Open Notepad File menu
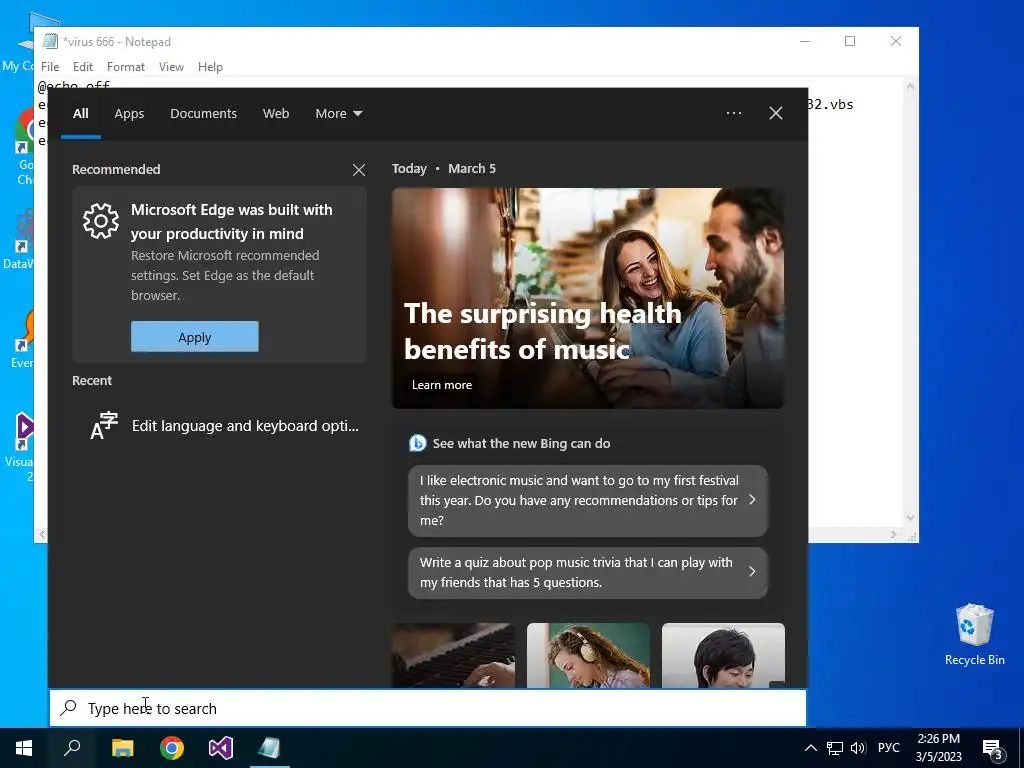Image resolution: width=1024 pixels, height=768 pixels. coord(50,67)
